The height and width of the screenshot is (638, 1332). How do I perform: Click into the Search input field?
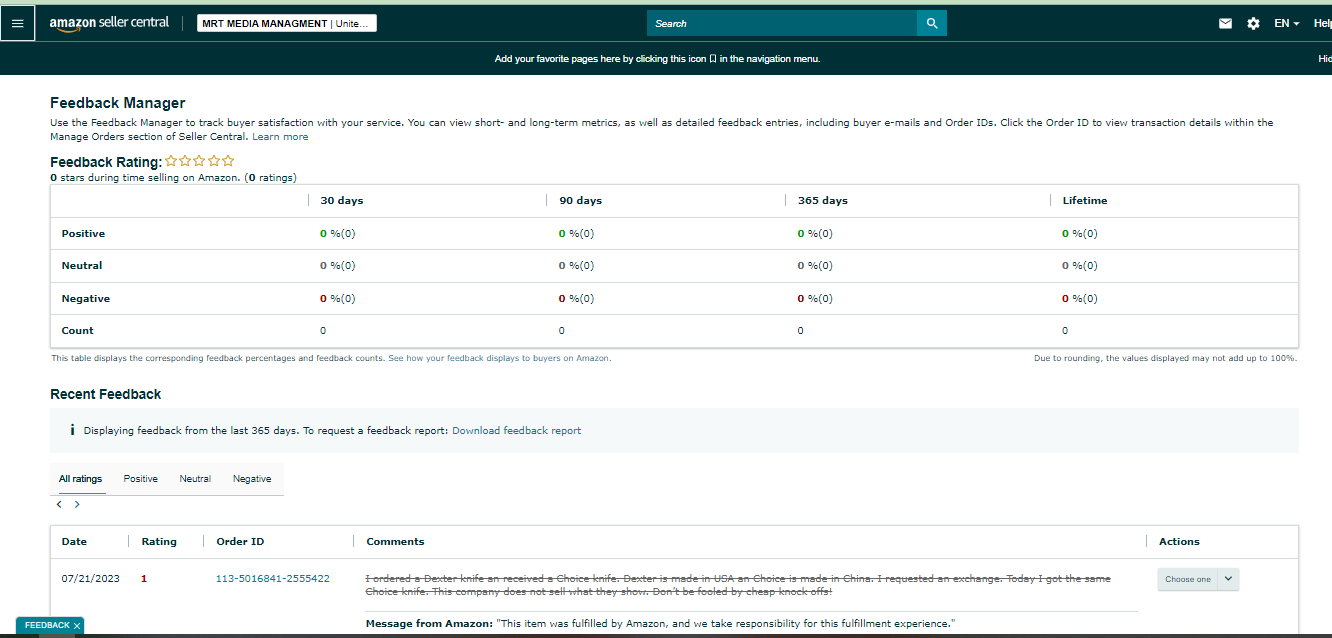(x=782, y=23)
